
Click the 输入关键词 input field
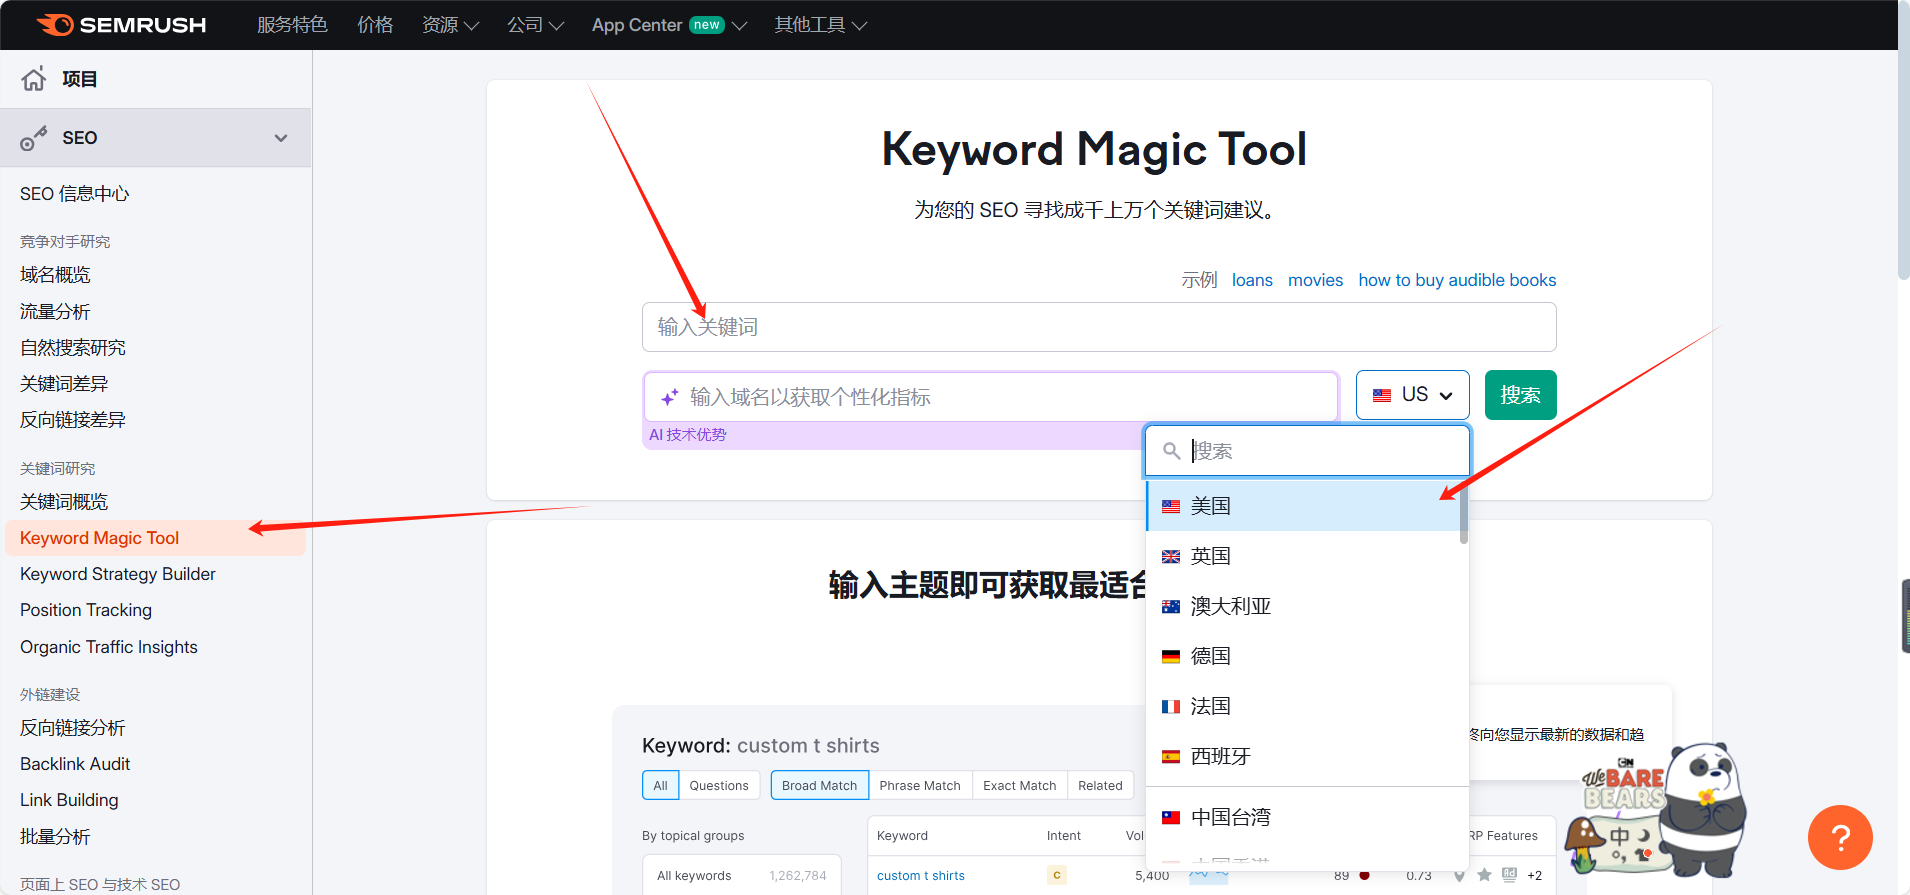[1099, 327]
